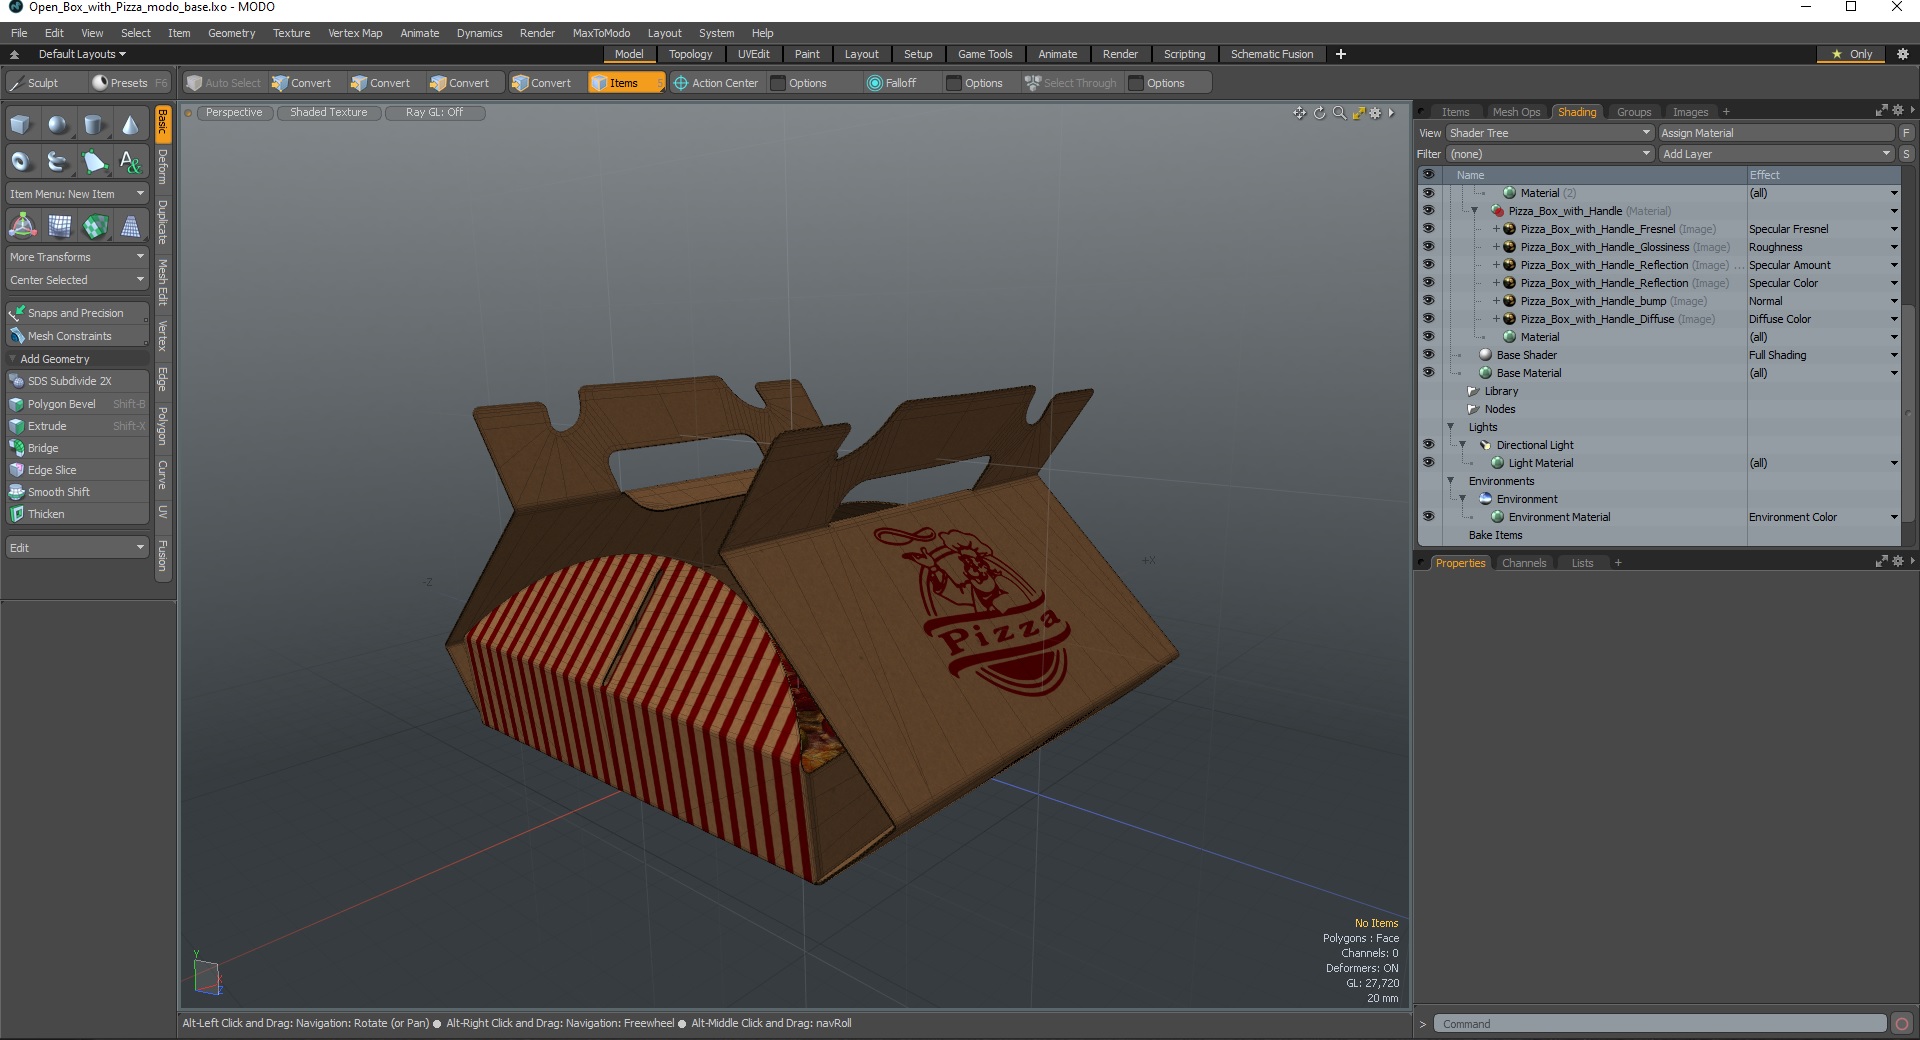The height and width of the screenshot is (1040, 1920).
Task: Click the viewport rotate icon
Action: pyautogui.click(x=1319, y=113)
